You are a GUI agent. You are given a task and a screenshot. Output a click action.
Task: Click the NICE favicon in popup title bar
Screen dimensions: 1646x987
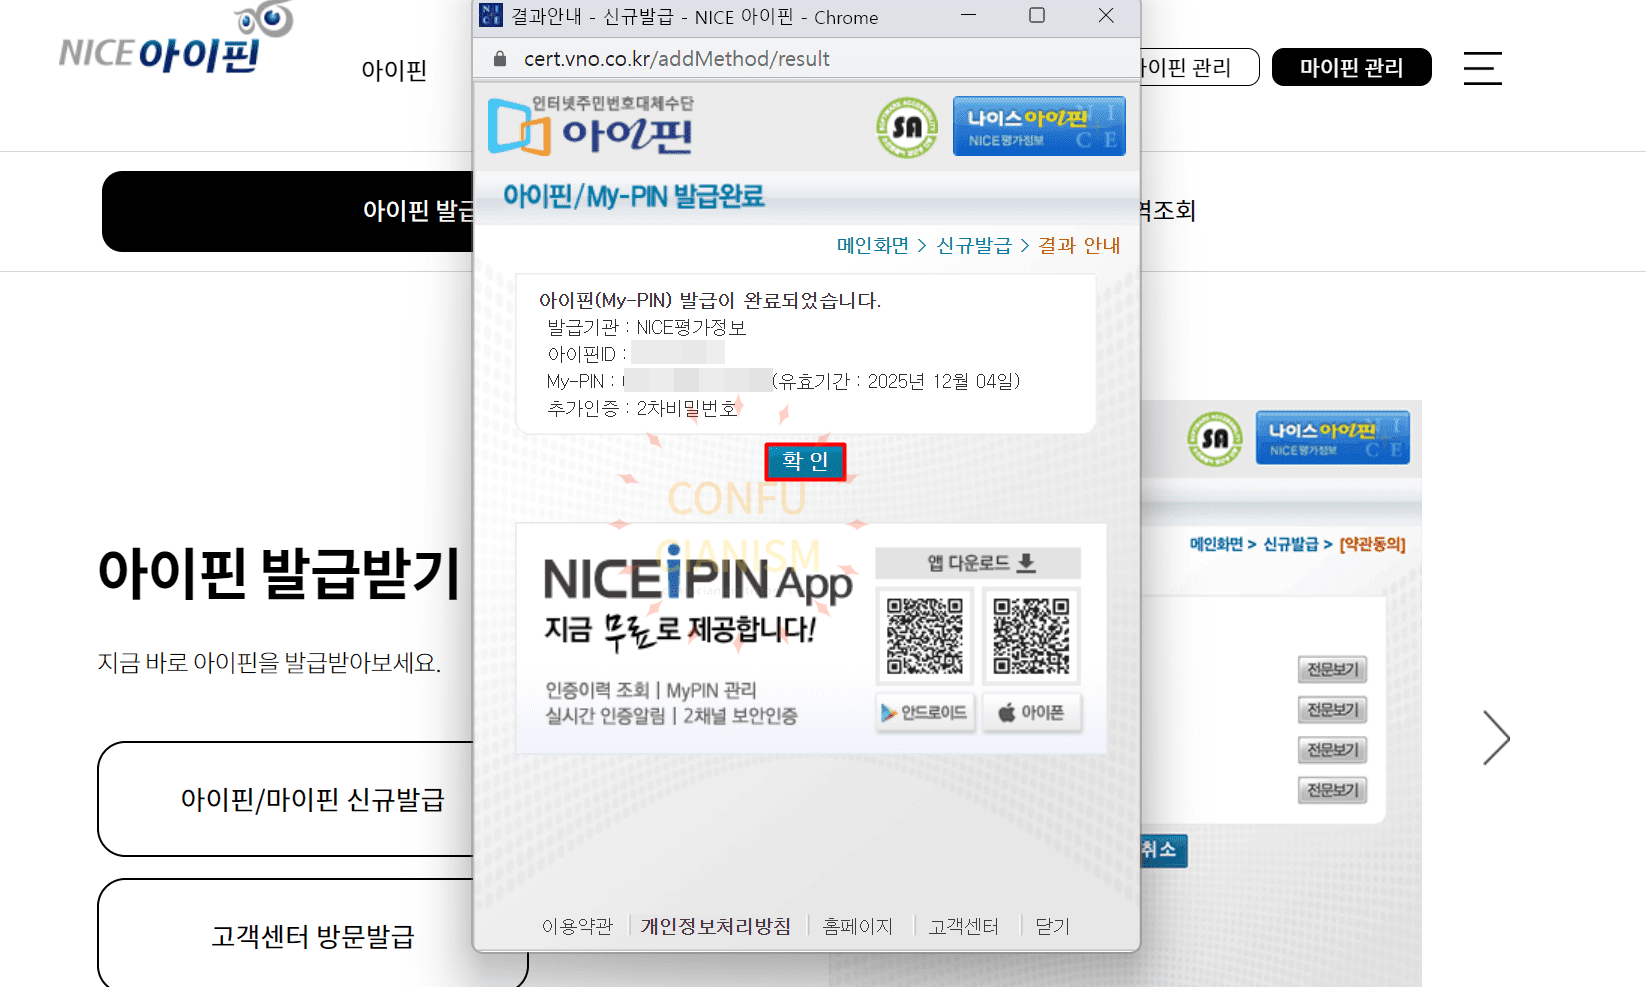coord(491,15)
